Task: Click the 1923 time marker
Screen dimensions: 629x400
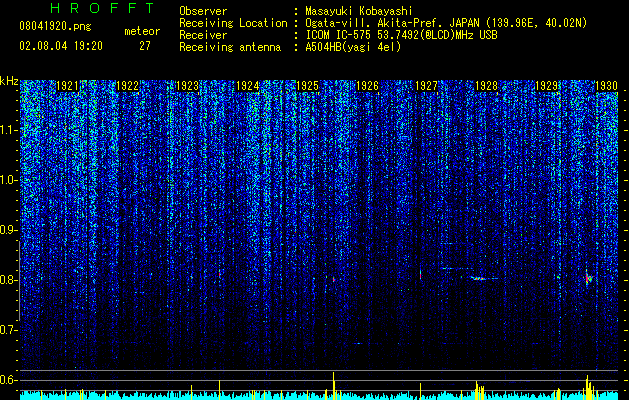Action: [187, 86]
